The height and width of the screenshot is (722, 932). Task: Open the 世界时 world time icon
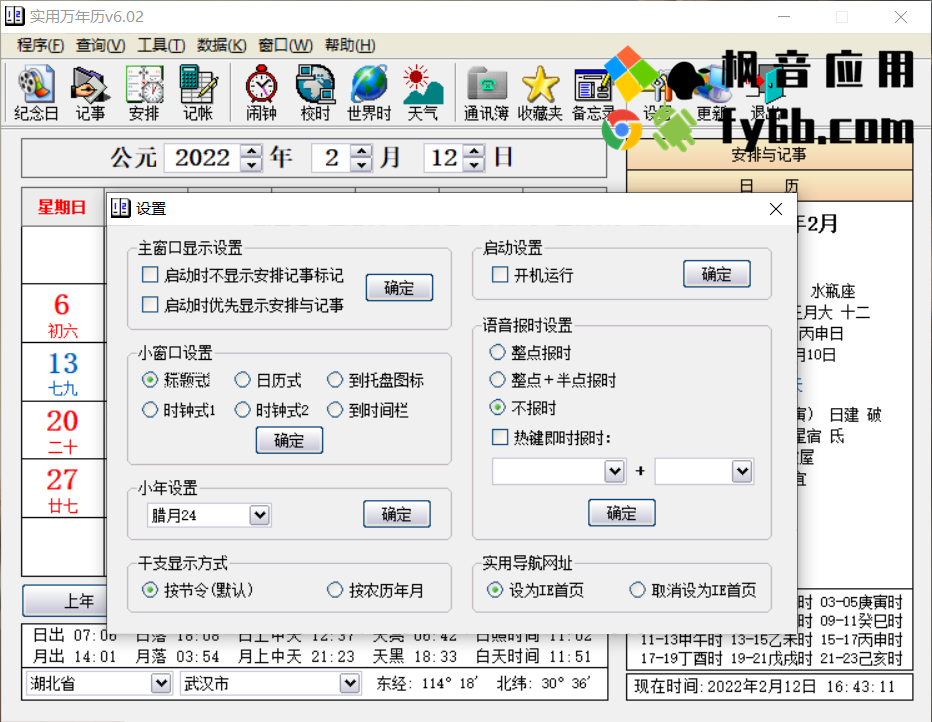click(x=369, y=93)
